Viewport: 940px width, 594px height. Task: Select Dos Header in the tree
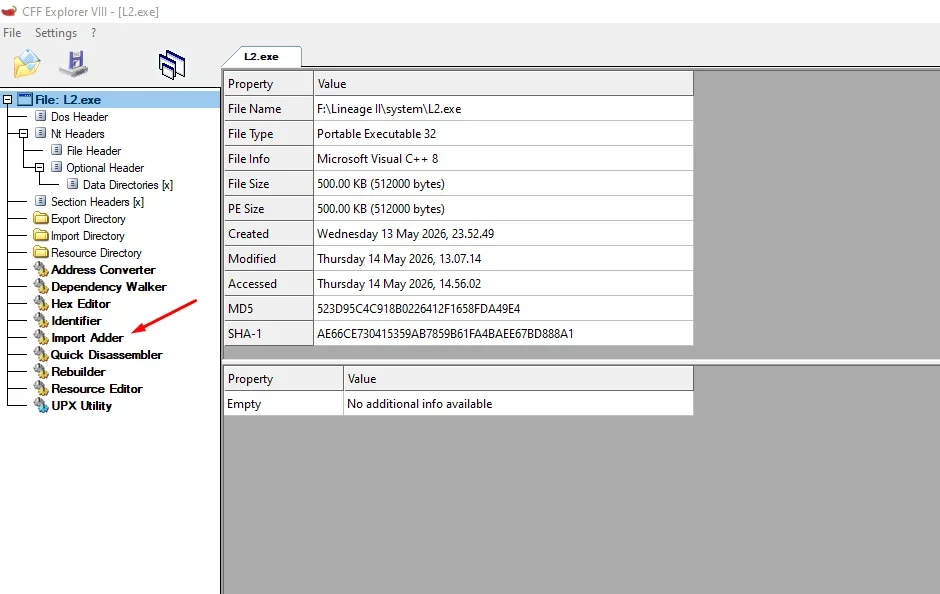[79, 116]
